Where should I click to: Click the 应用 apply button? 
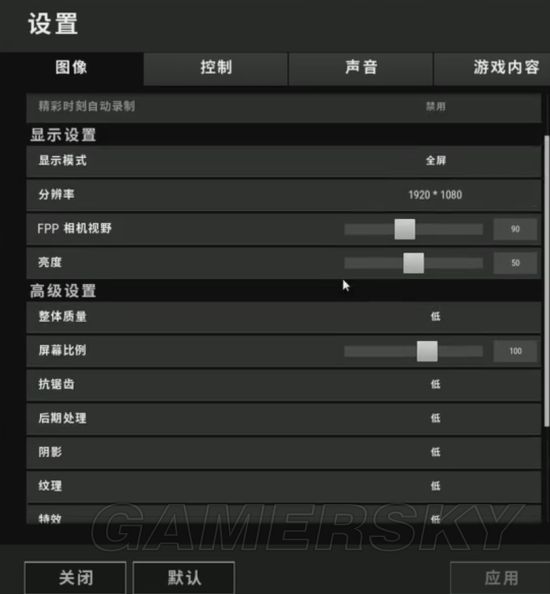click(x=500, y=578)
